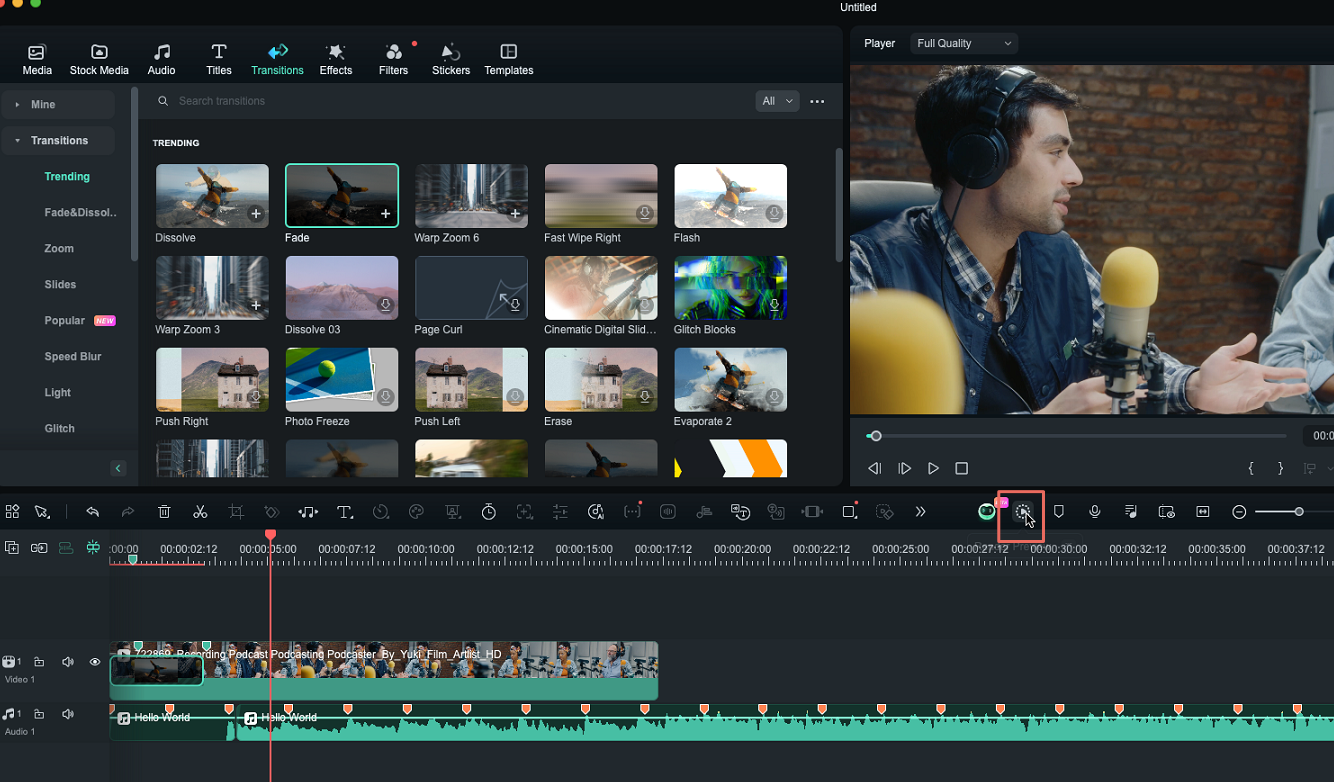Click the Fade transition thumbnail

pos(341,195)
